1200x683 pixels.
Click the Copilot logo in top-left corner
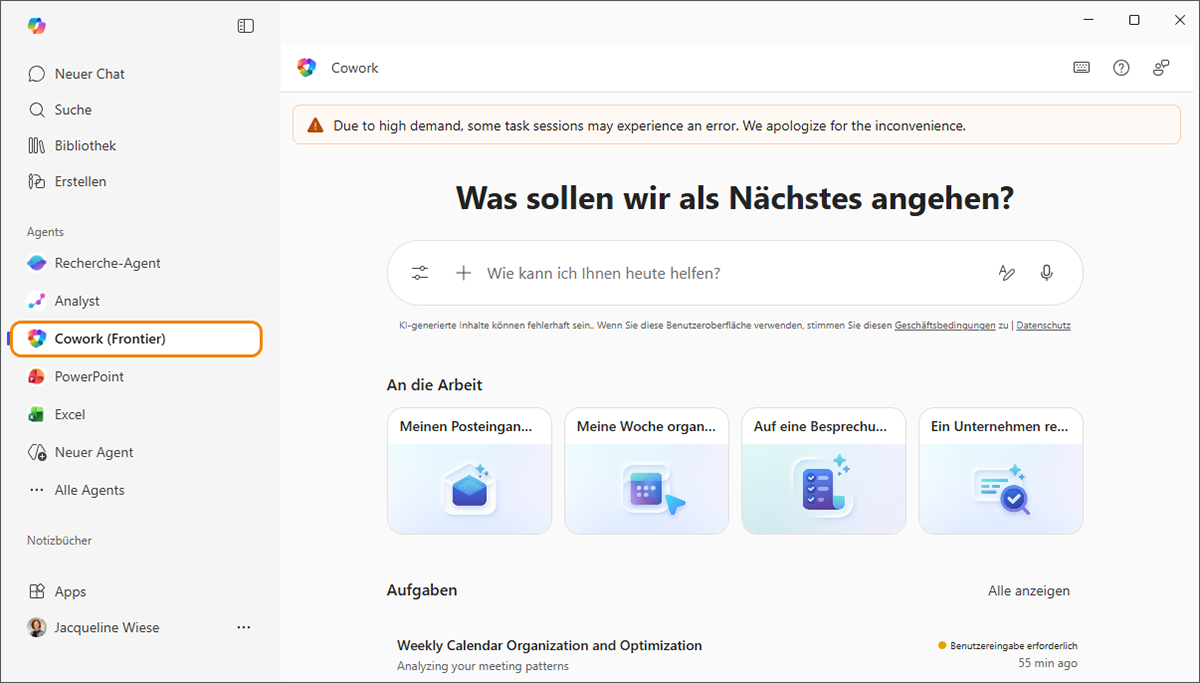(37, 26)
